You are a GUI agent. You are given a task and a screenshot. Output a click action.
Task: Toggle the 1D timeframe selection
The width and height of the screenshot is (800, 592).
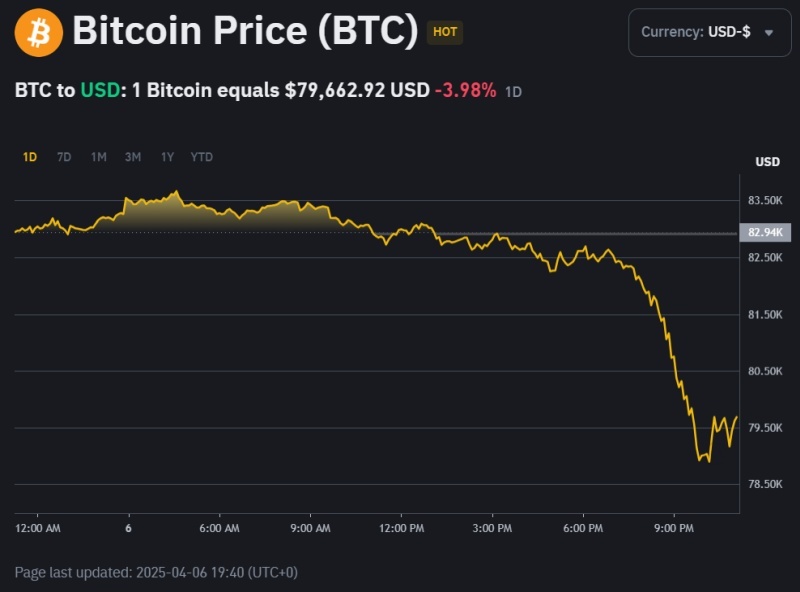[29, 157]
